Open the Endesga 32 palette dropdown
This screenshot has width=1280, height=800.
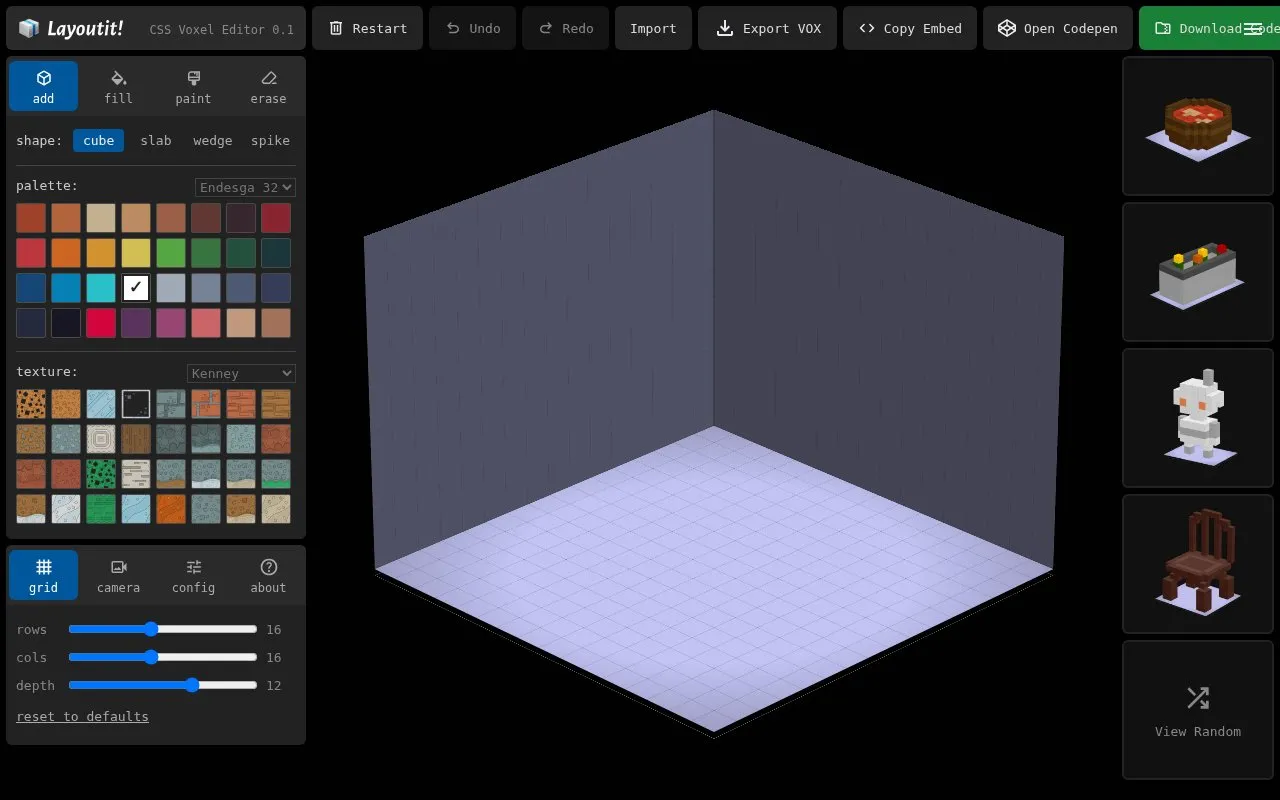(245, 187)
